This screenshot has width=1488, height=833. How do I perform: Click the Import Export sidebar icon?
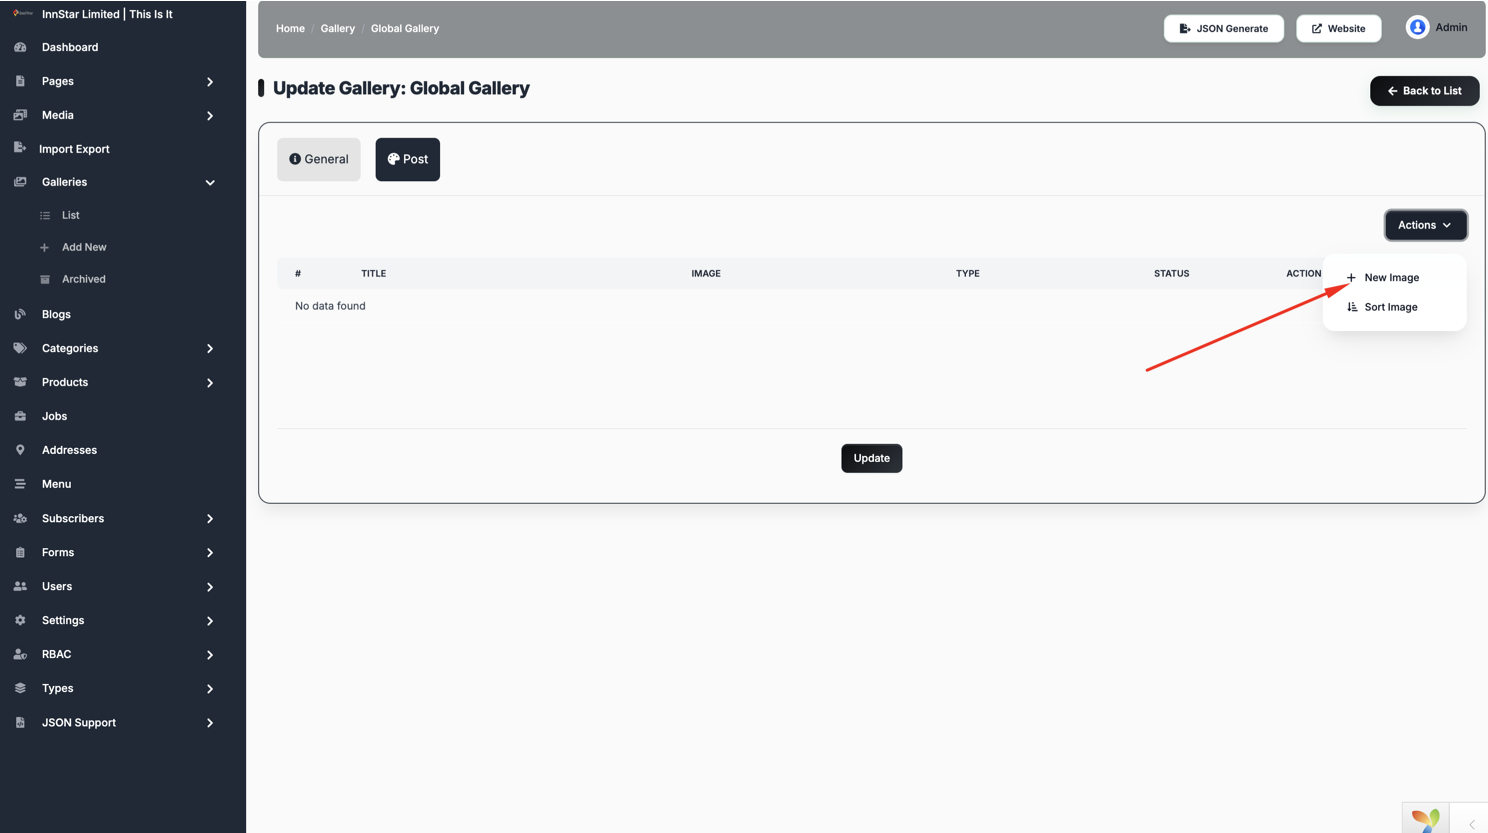[19, 148]
